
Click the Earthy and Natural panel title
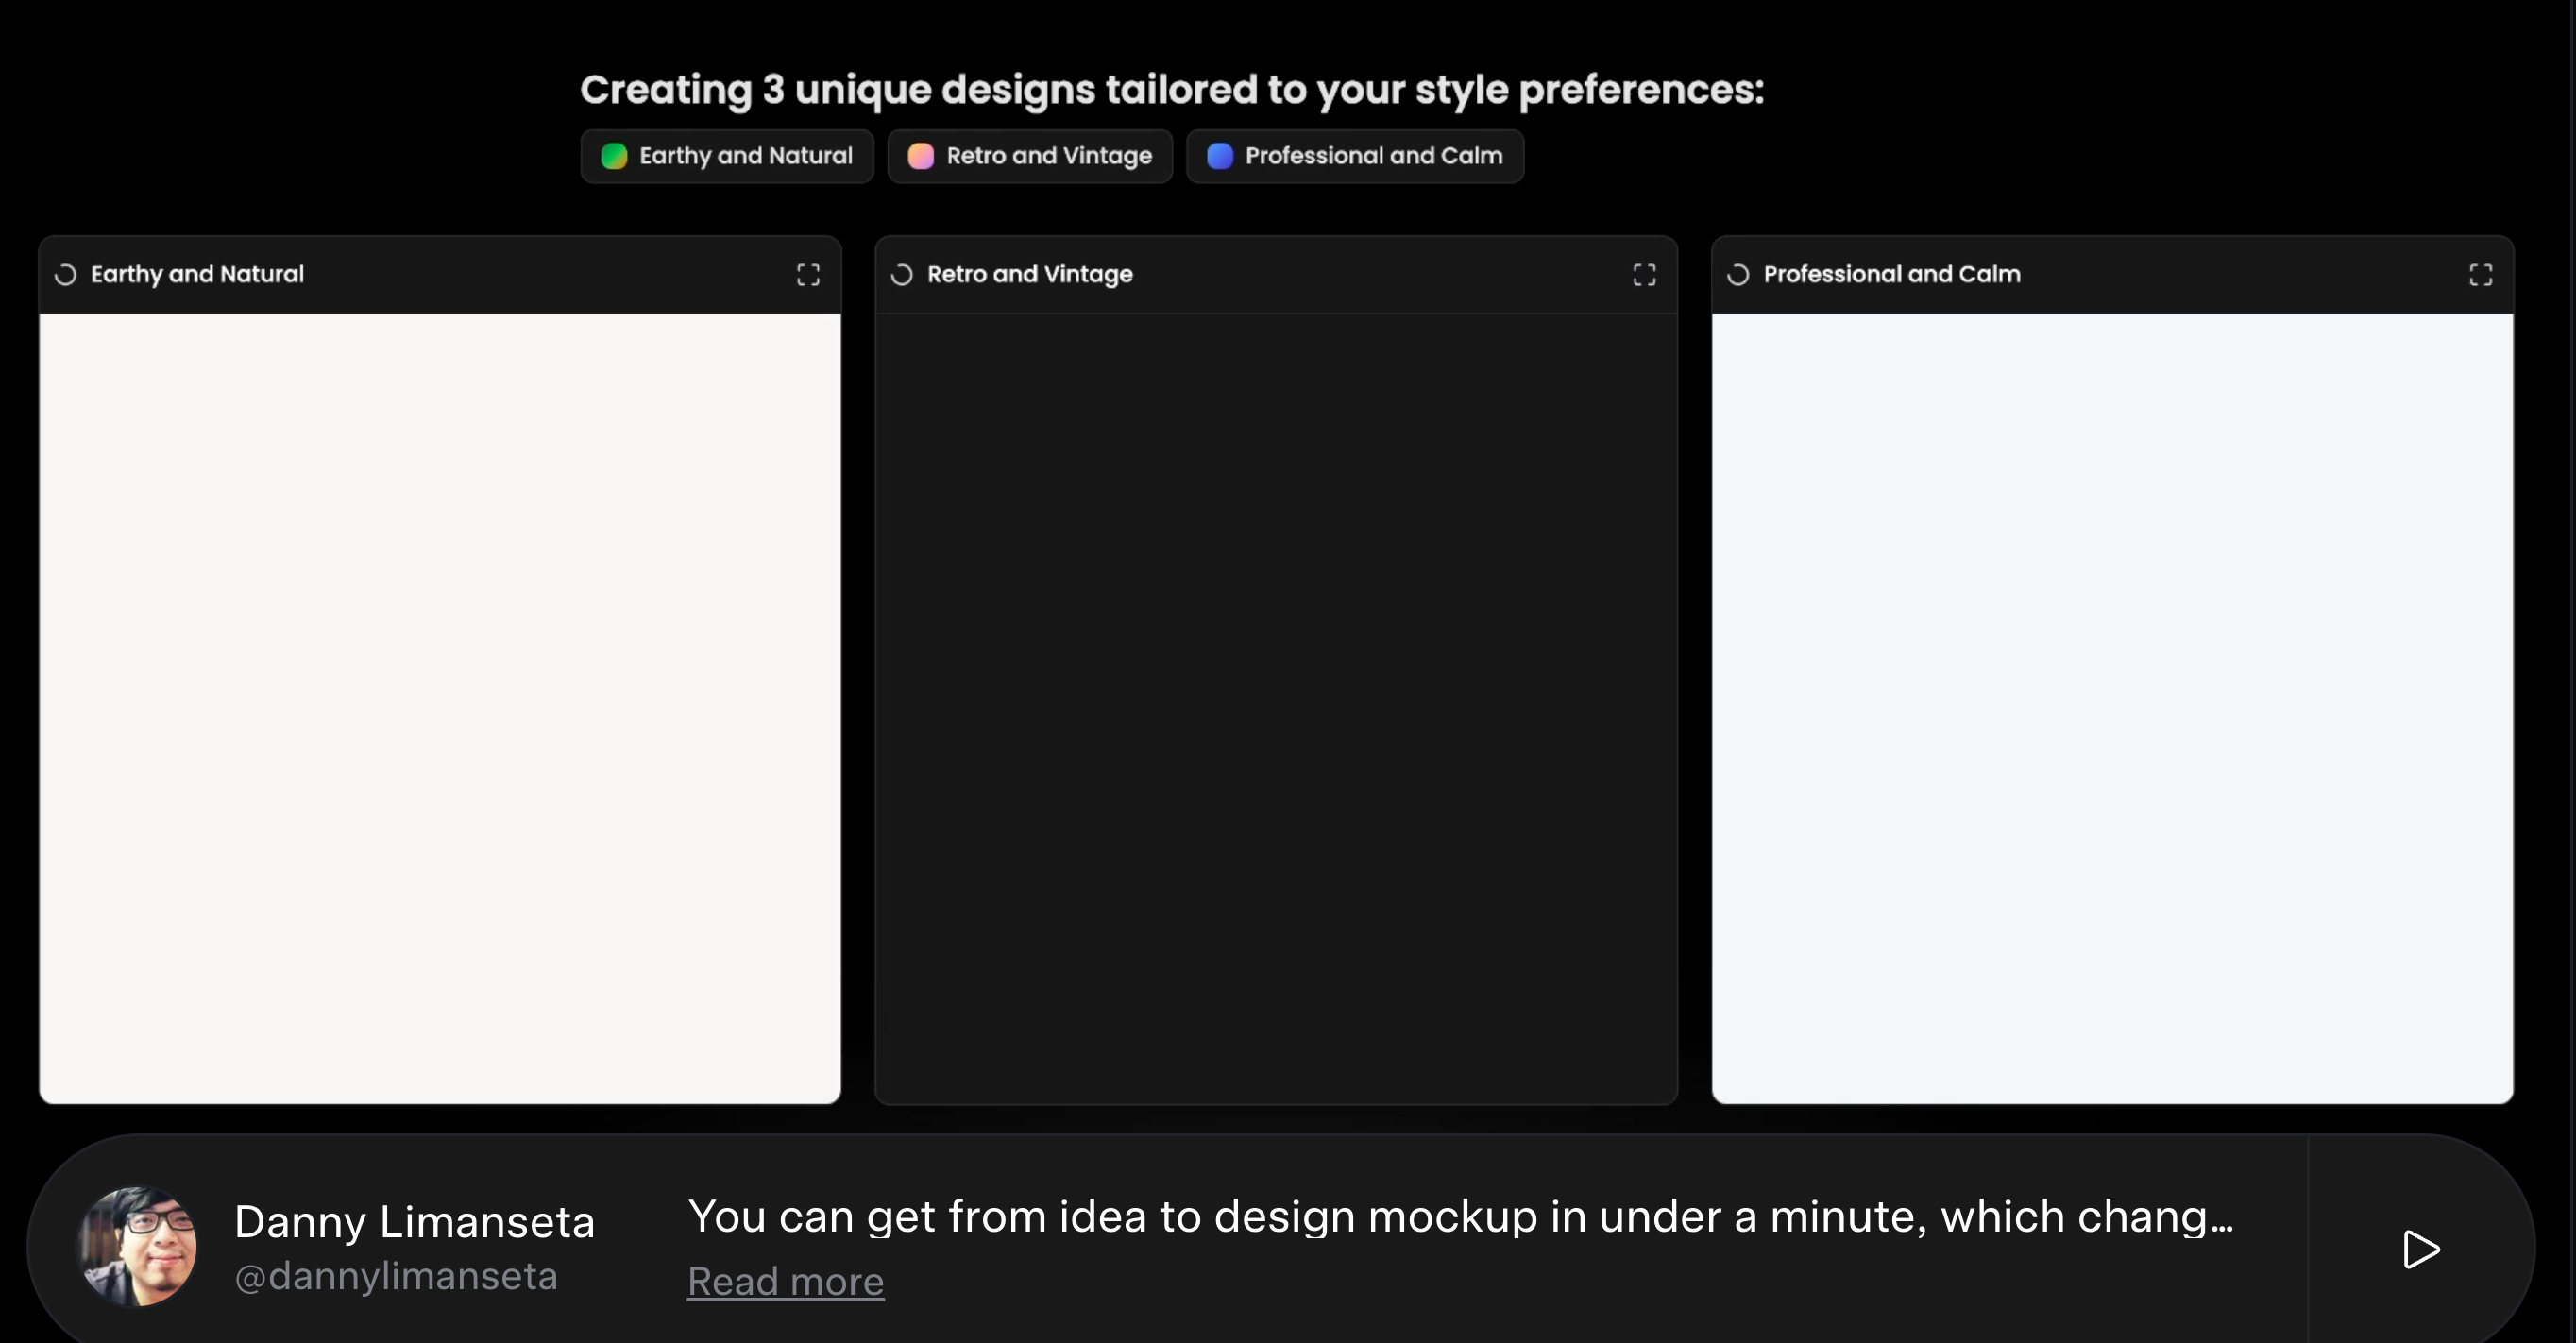tap(197, 274)
